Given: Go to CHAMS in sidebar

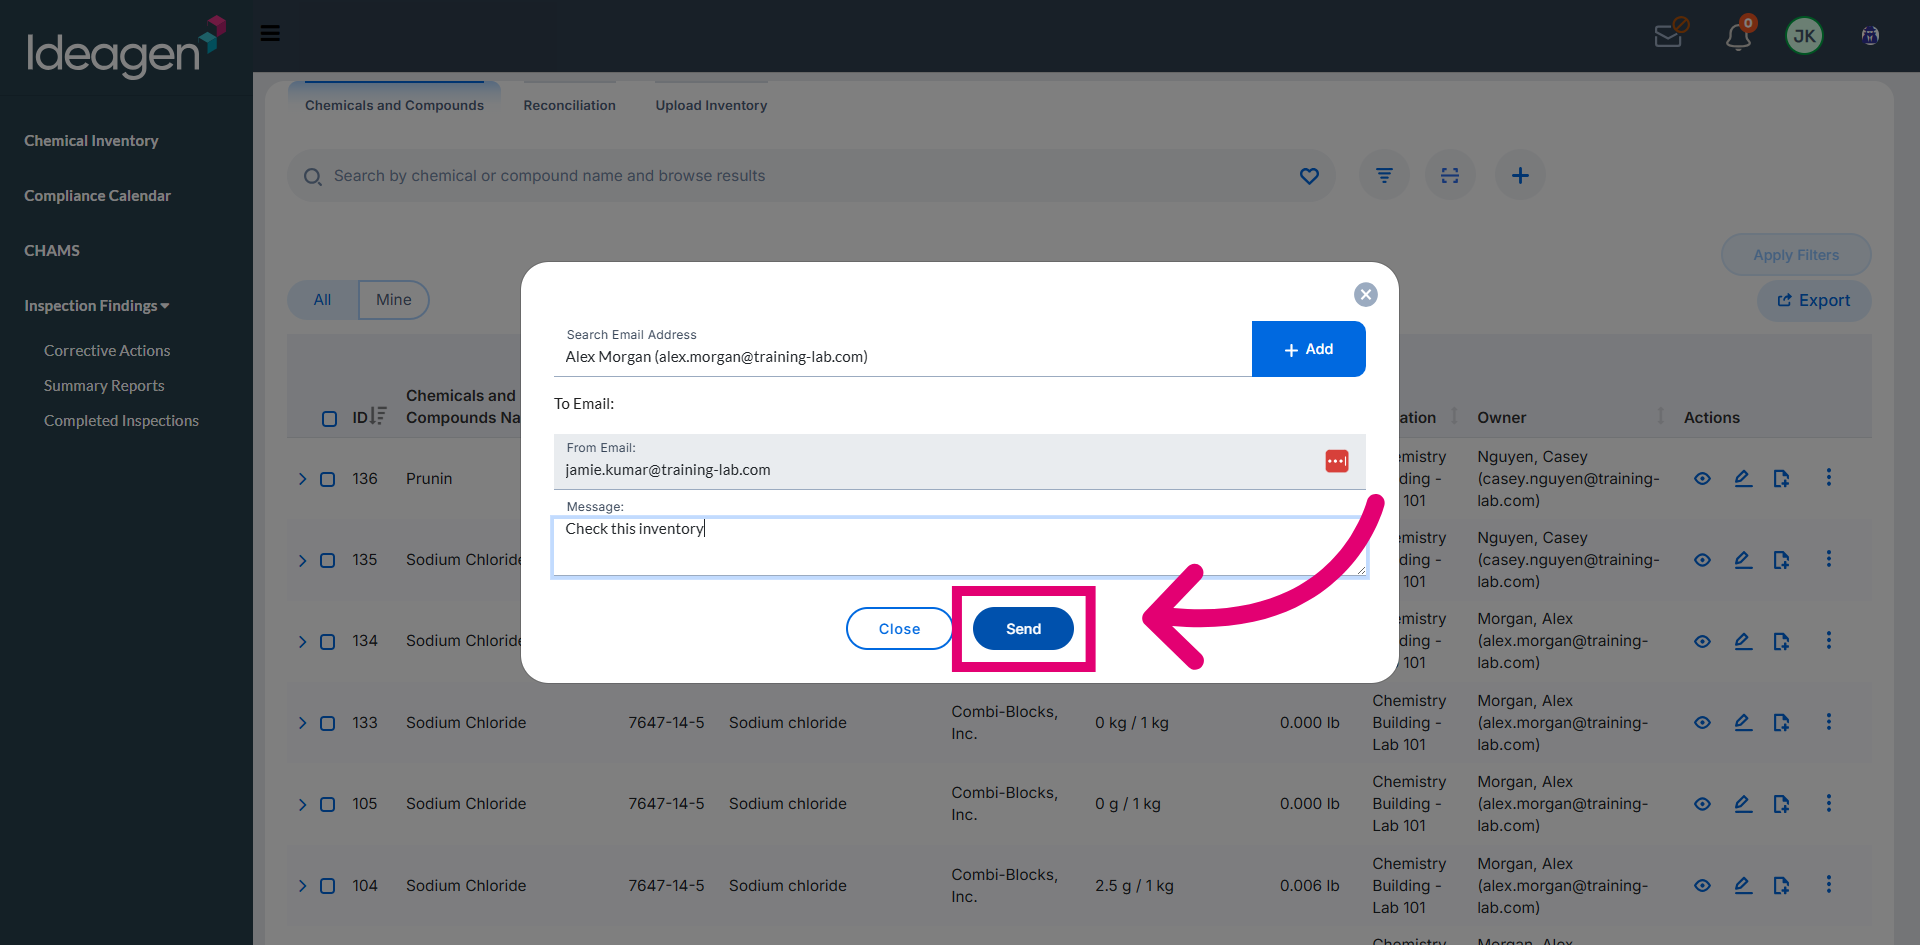Looking at the screenshot, I should coord(52,251).
